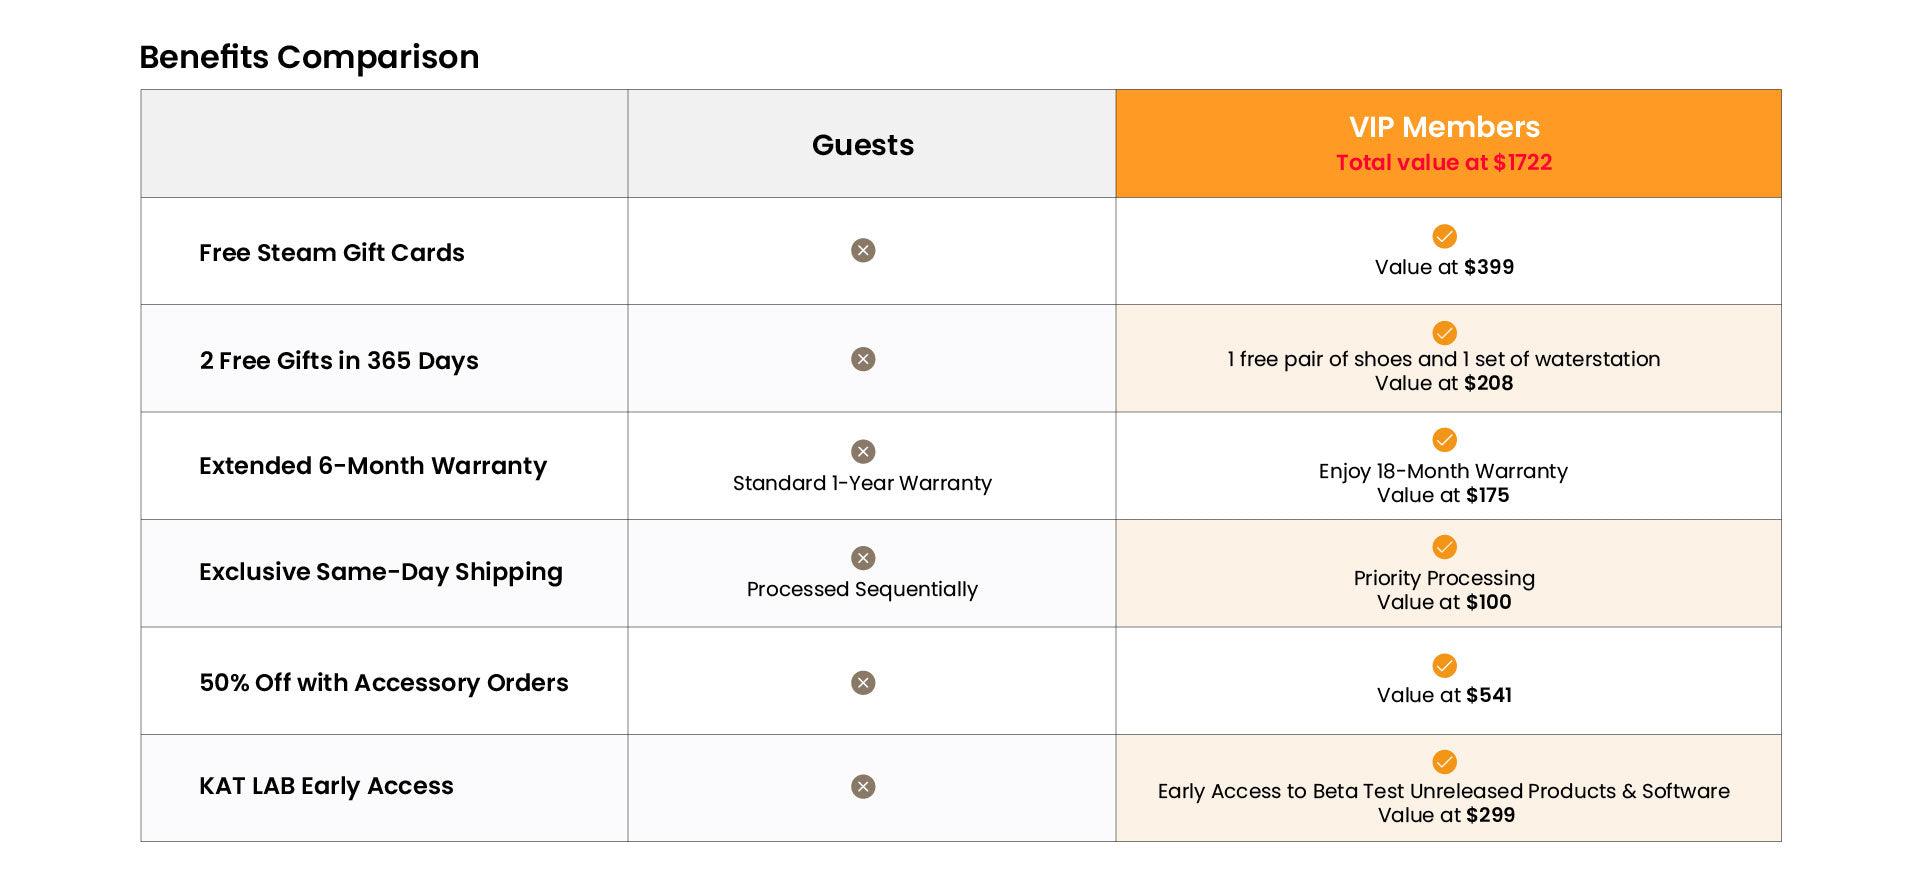Click the Free Steam Gift Cards label
1920x882 pixels.
coord(332,253)
